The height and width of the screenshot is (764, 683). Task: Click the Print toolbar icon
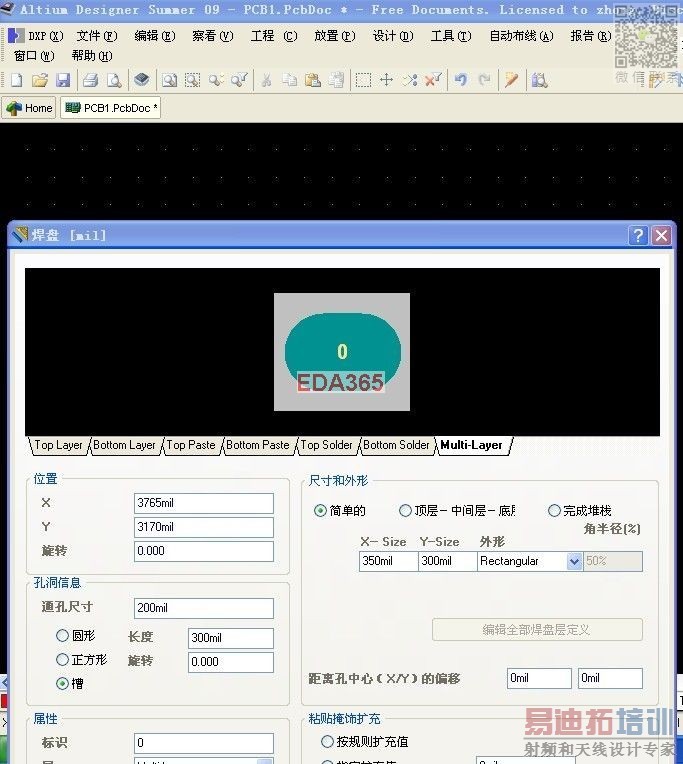[x=91, y=80]
